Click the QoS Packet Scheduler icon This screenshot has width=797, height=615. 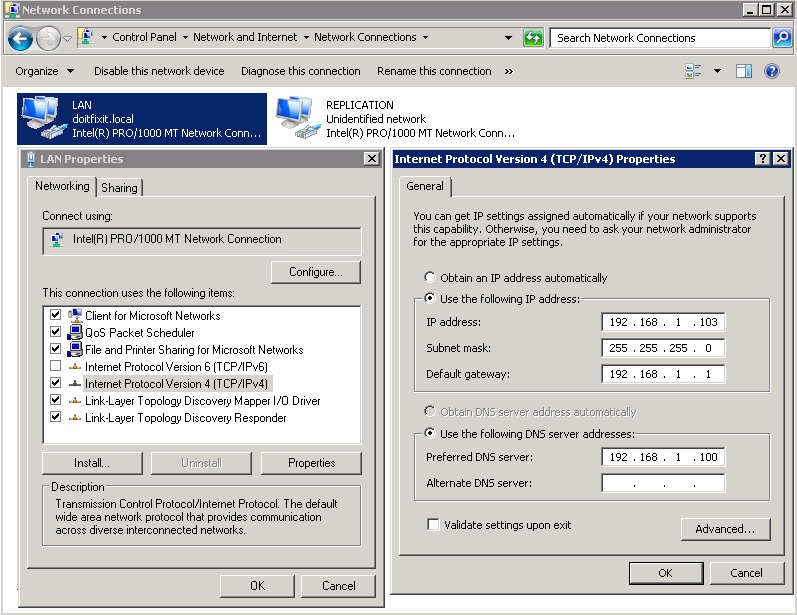tap(75, 332)
